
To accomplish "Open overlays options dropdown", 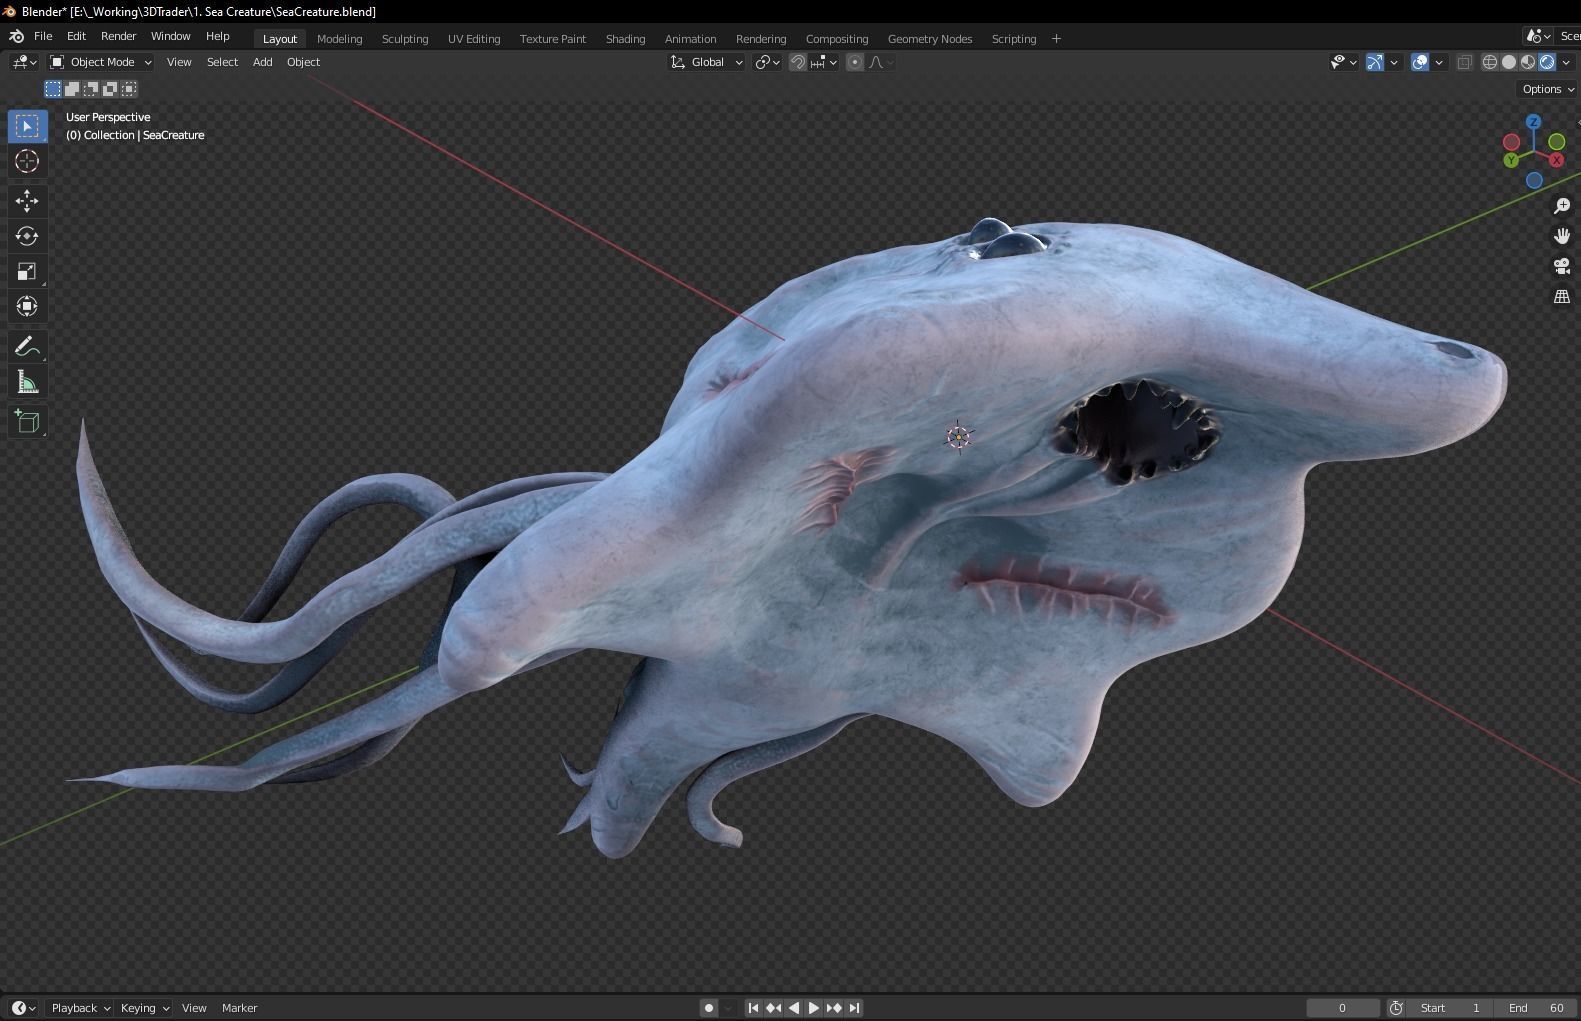I will click(x=1439, y=62).
